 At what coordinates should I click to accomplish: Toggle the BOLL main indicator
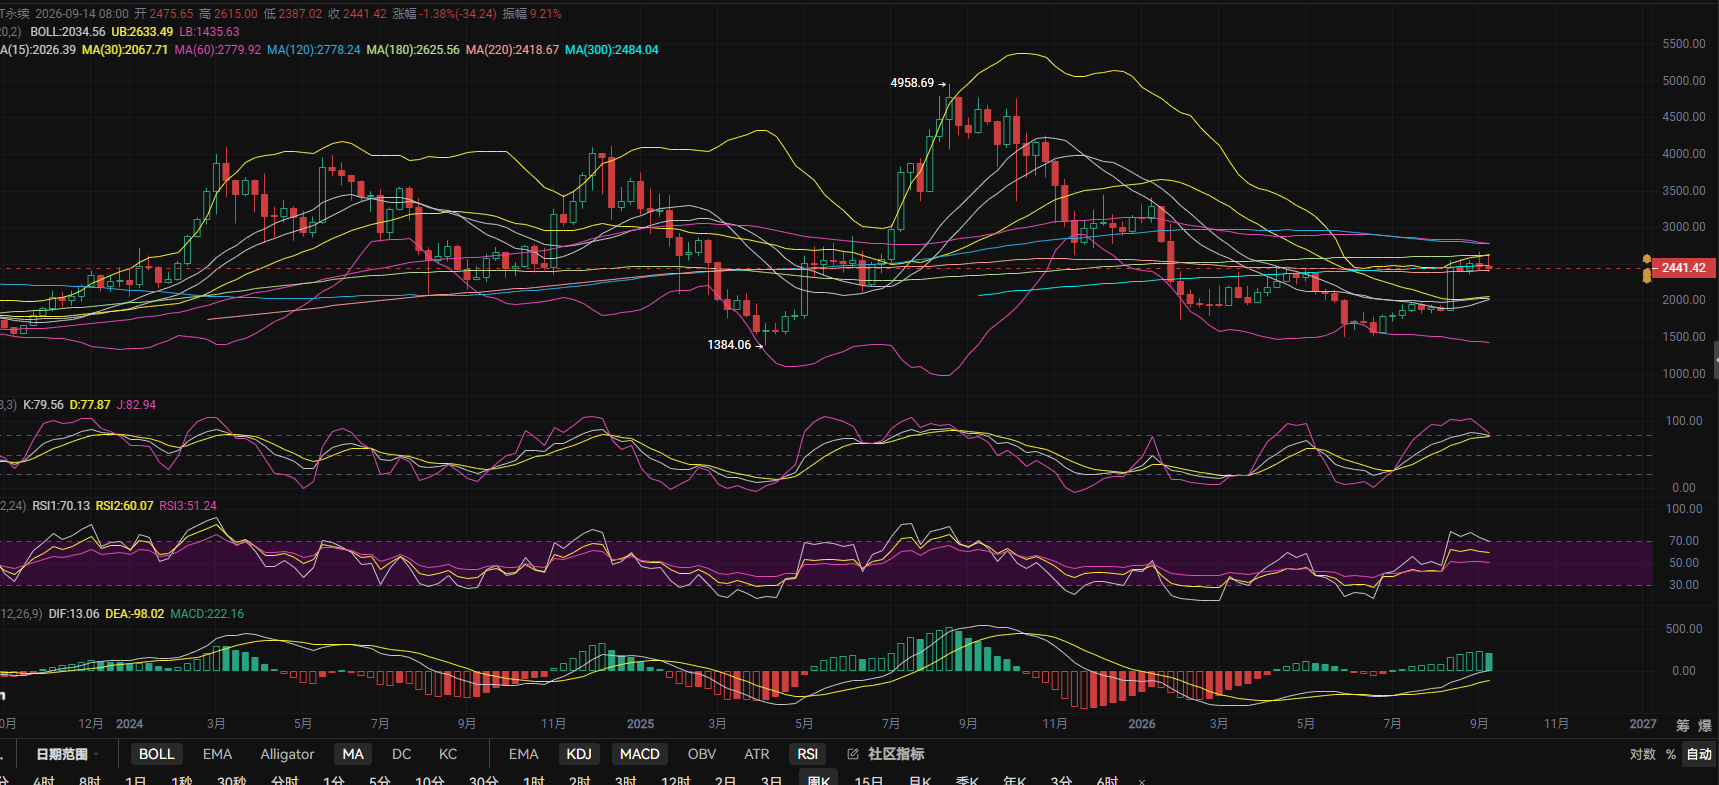156,754
